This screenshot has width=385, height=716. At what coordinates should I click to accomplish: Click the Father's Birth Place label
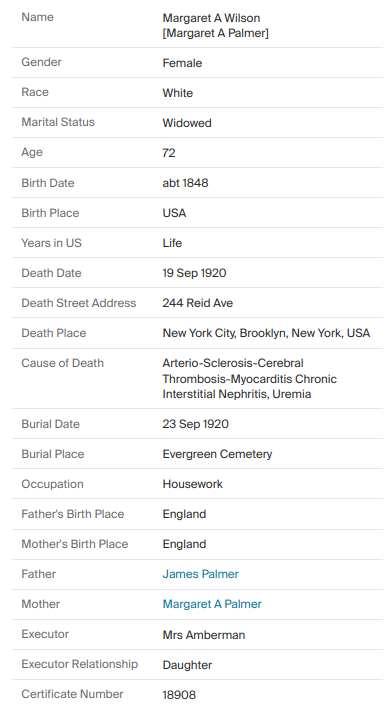[x=73, y=514]
